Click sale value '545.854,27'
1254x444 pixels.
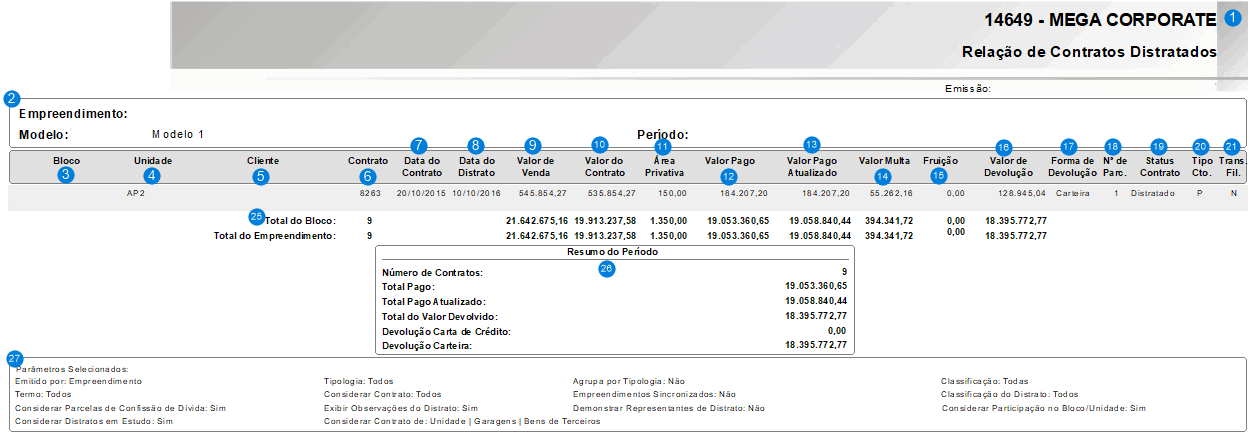(543, 194)
